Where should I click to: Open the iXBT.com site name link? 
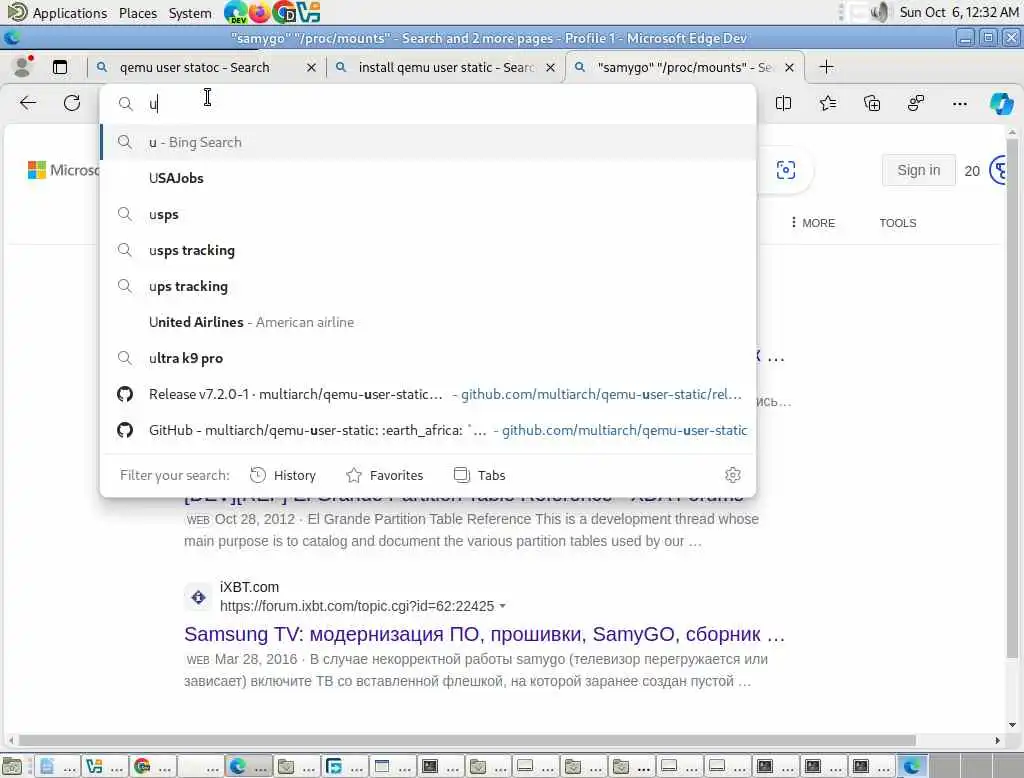pos(249,587)
